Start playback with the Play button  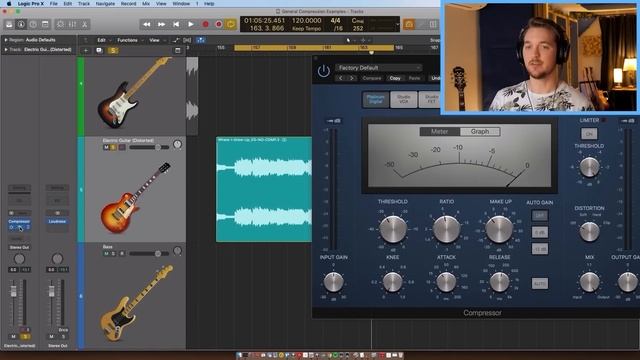191,24
